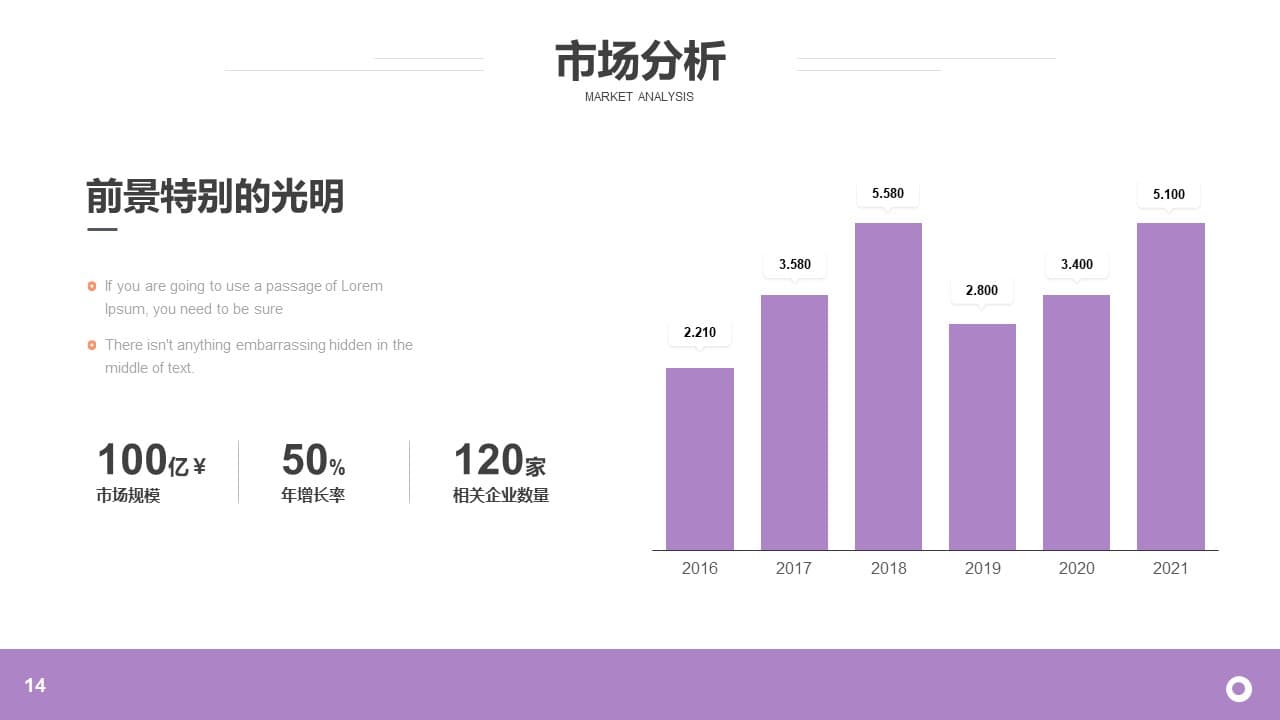The height and width of the screenshot is (720, 1280).
Task: Click the slide number 14
Action: [x=35, y=685]
